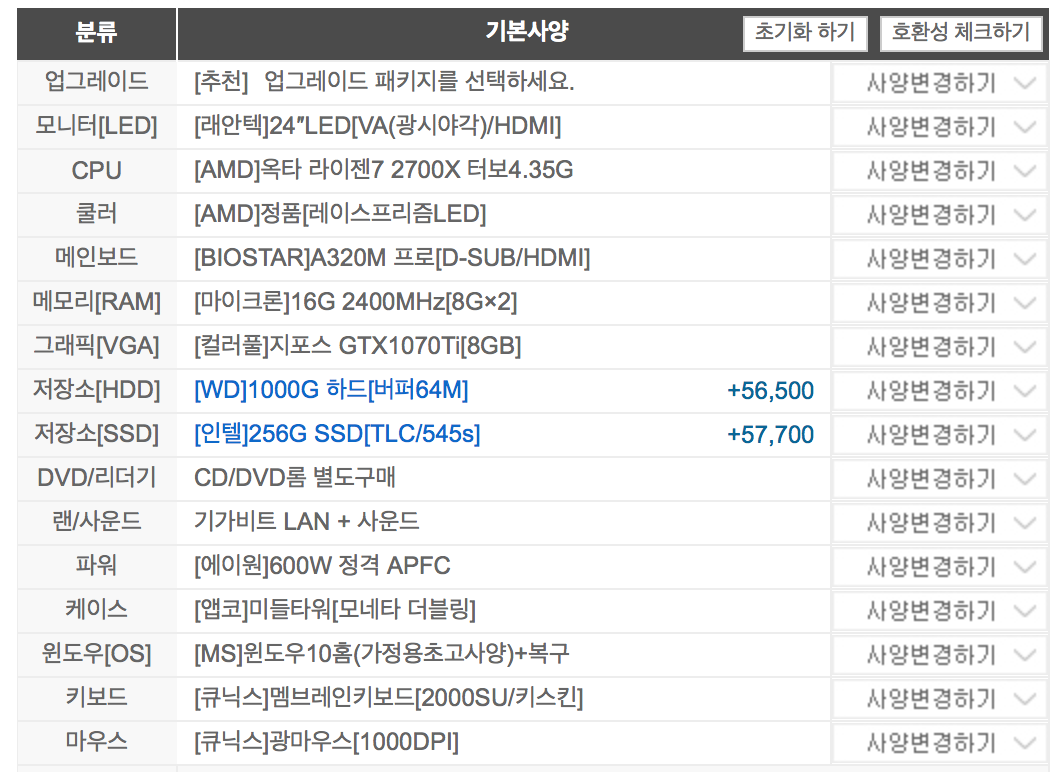1050x772 pixels.
Task: Click the 호환성 체크하기 button
Action: click(960, 32)
